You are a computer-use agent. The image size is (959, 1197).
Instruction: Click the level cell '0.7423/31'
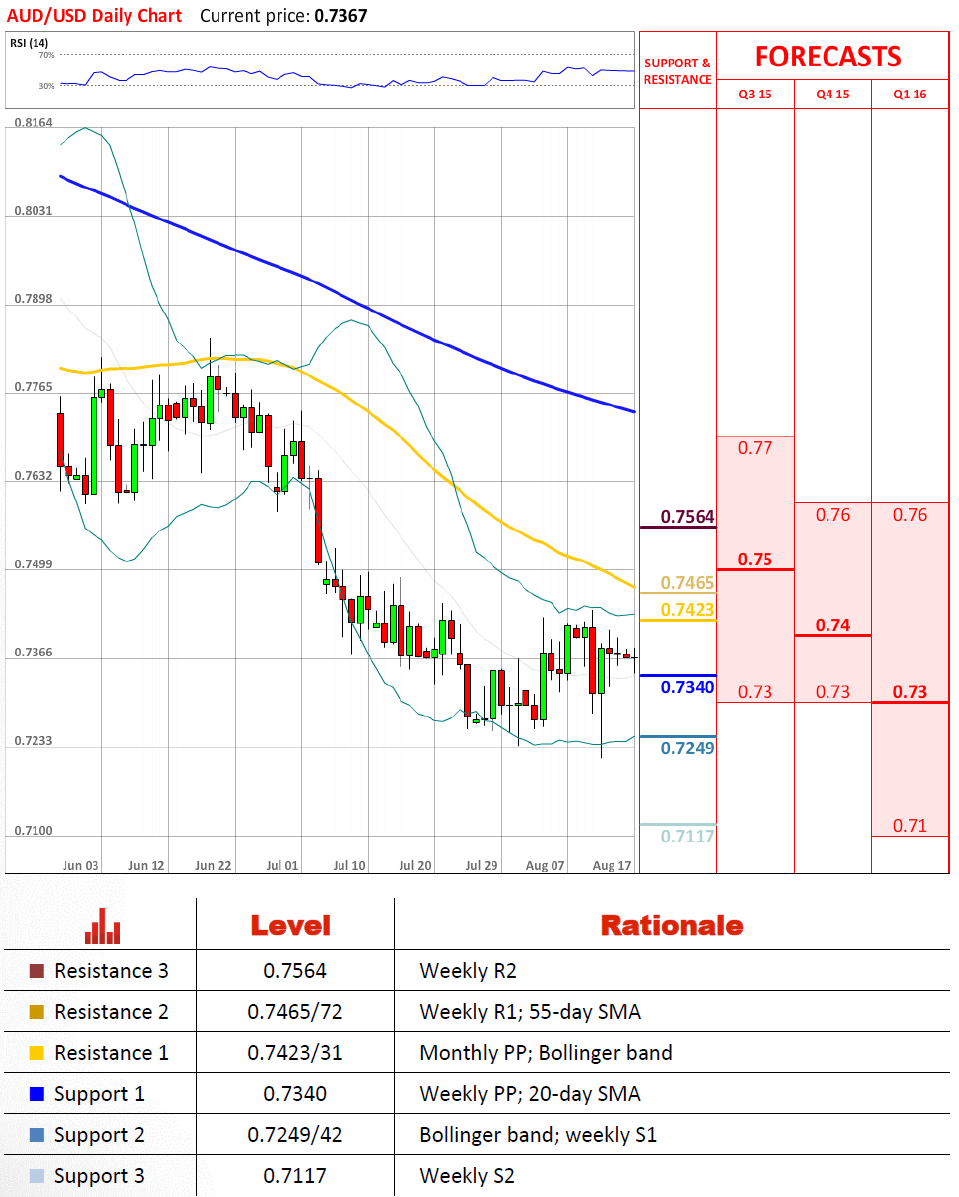(295, 1053)
